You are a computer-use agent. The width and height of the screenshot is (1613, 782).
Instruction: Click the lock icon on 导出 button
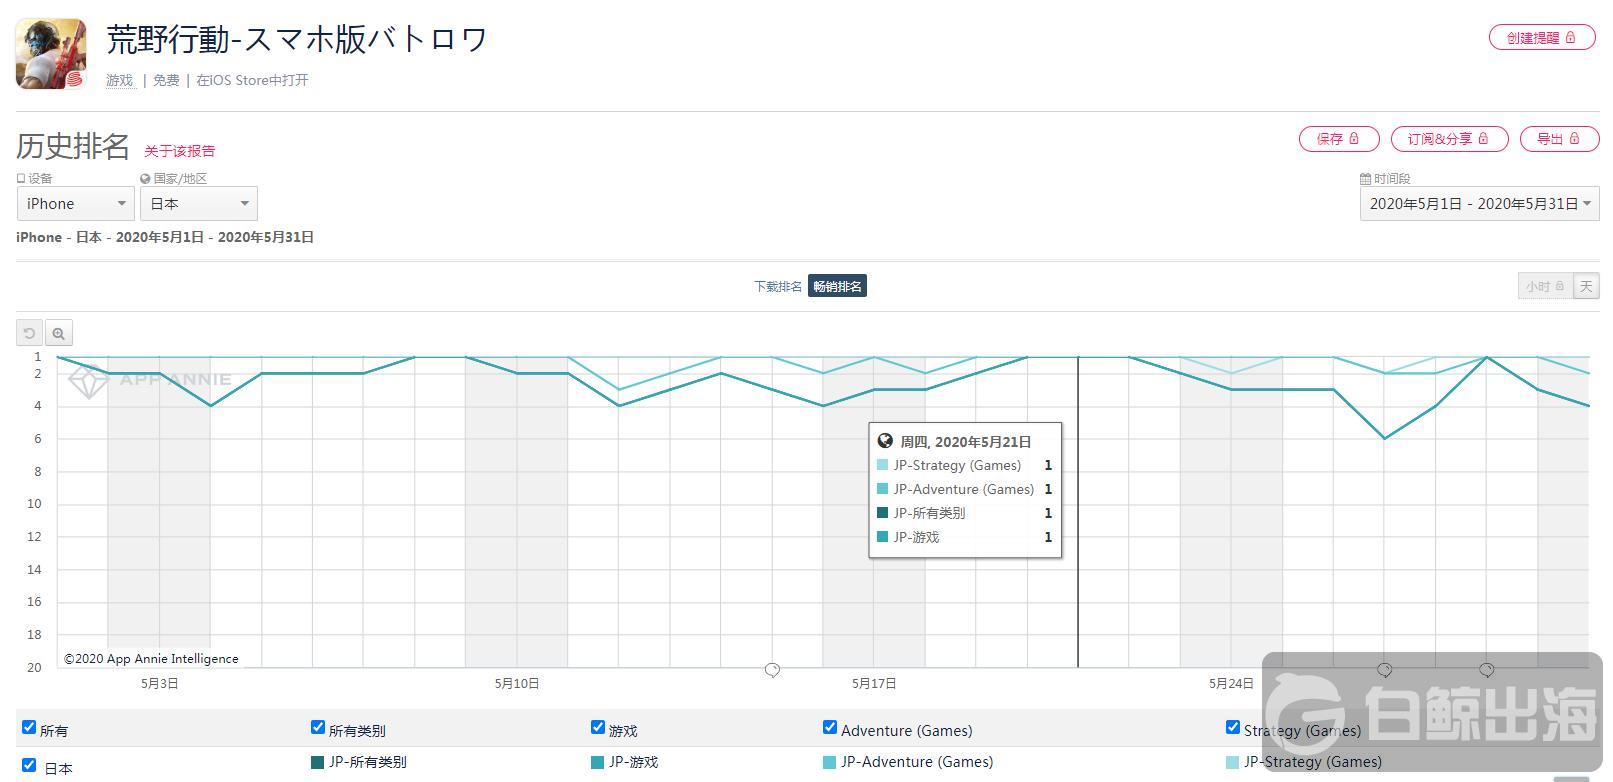coord(1574,138)
